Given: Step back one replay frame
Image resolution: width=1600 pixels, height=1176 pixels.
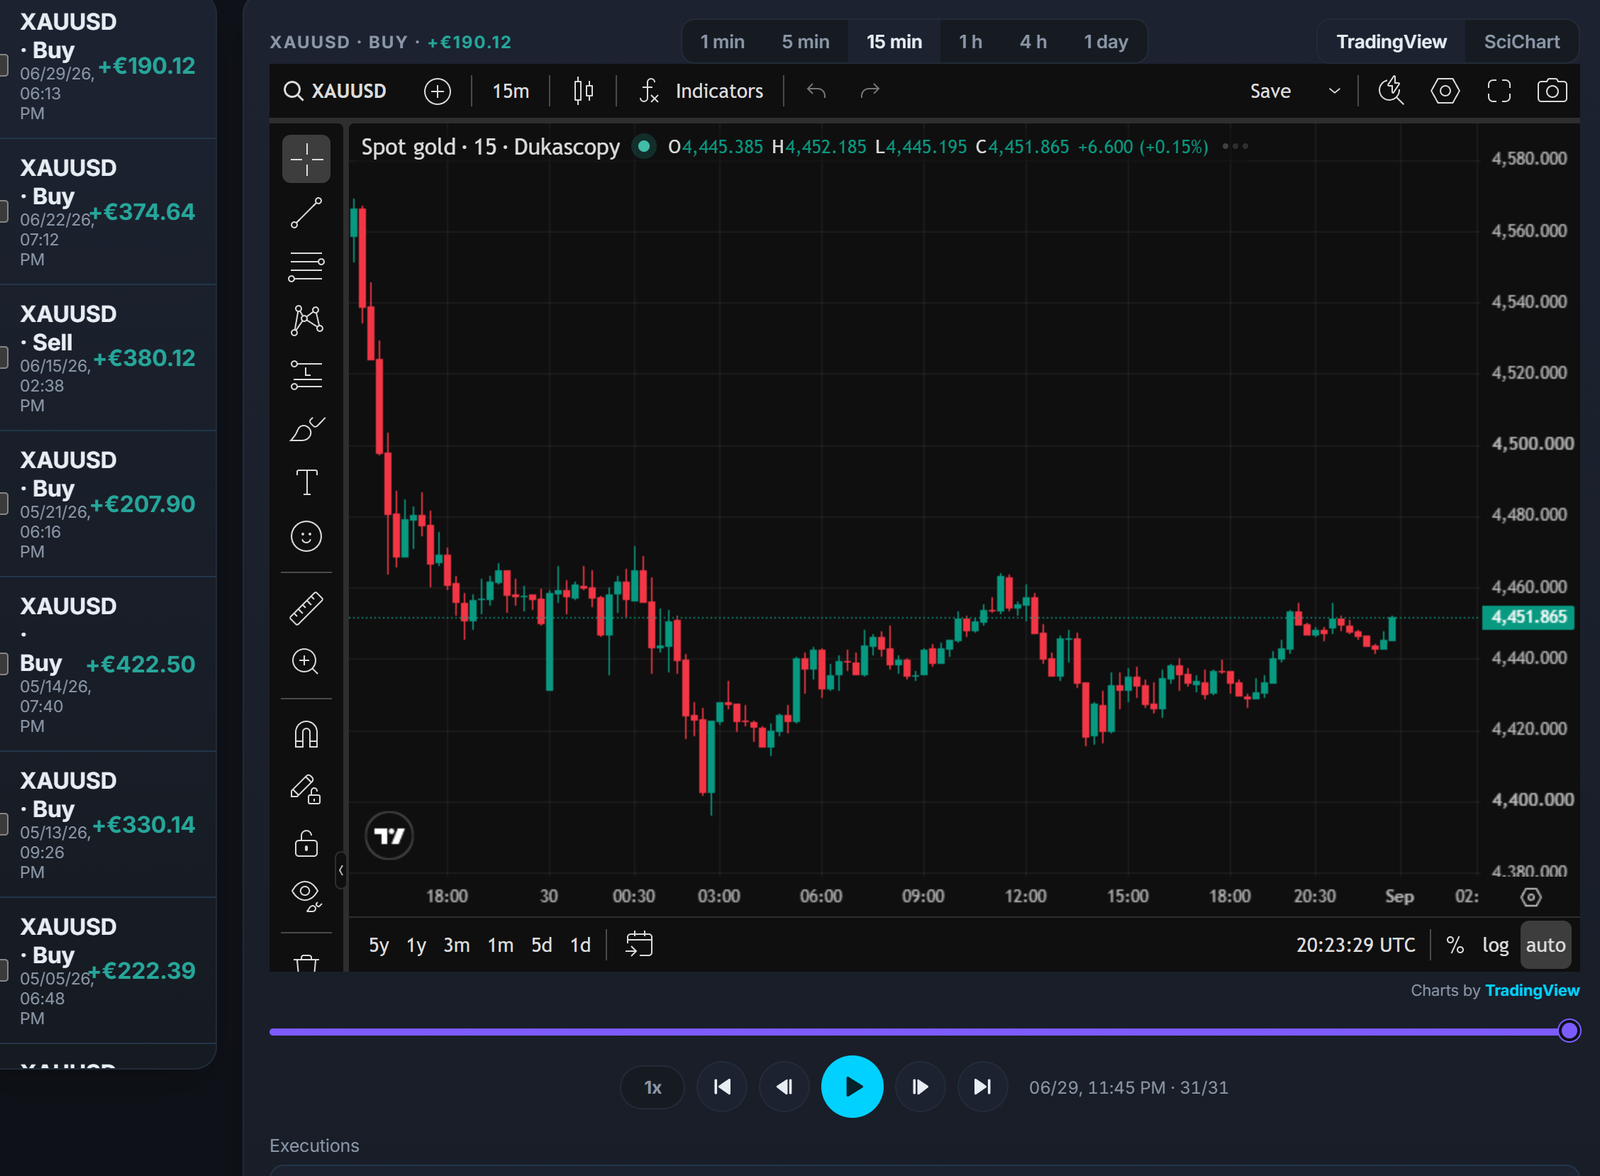Looking at the screenshot, I should point(784,1087).
